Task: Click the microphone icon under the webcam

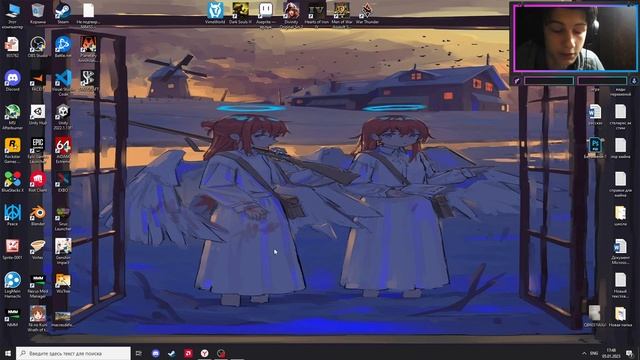Action: pyautogui.click(x=634, y=81)
